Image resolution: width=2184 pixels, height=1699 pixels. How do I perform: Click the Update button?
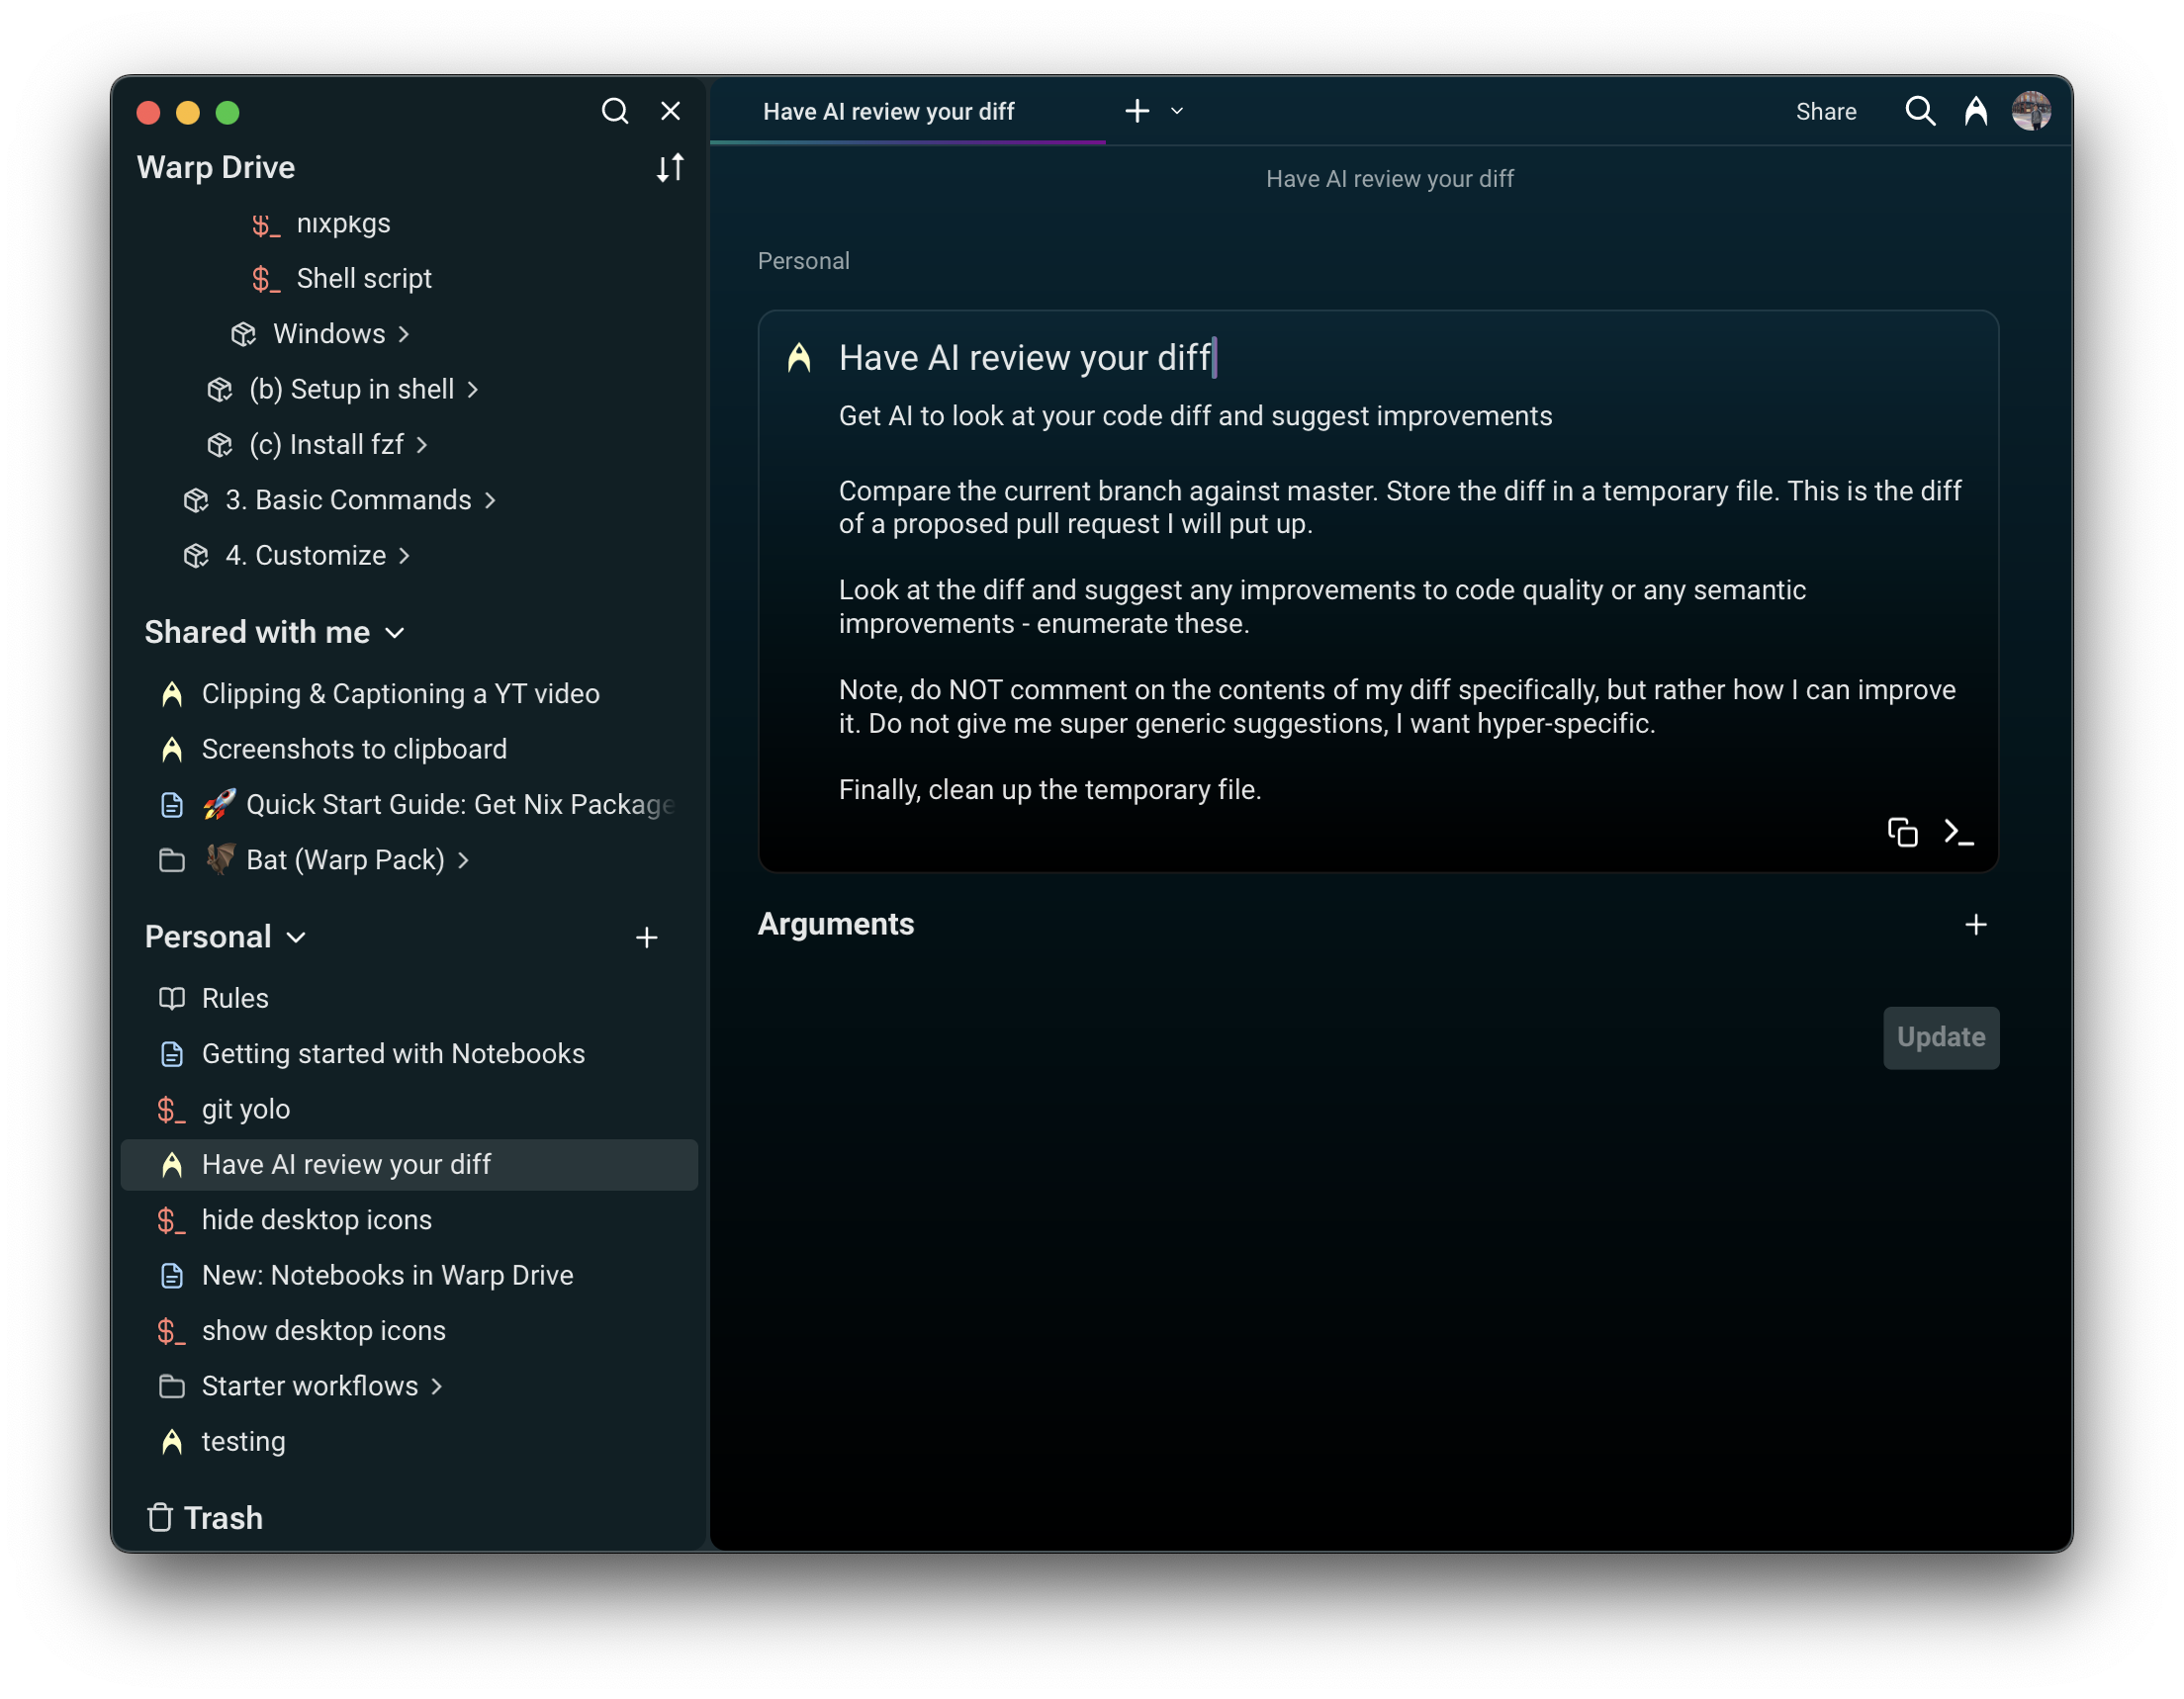[1940, 1037]
